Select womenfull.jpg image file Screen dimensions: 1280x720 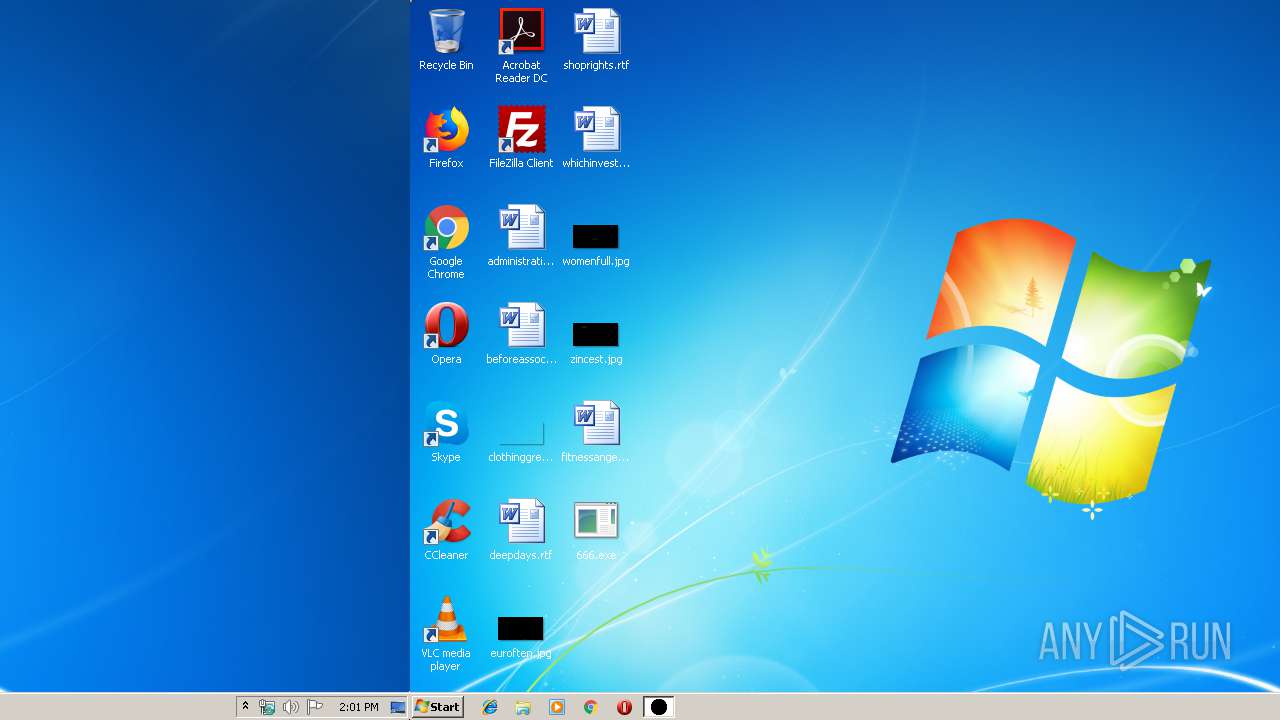coord(596,244)
